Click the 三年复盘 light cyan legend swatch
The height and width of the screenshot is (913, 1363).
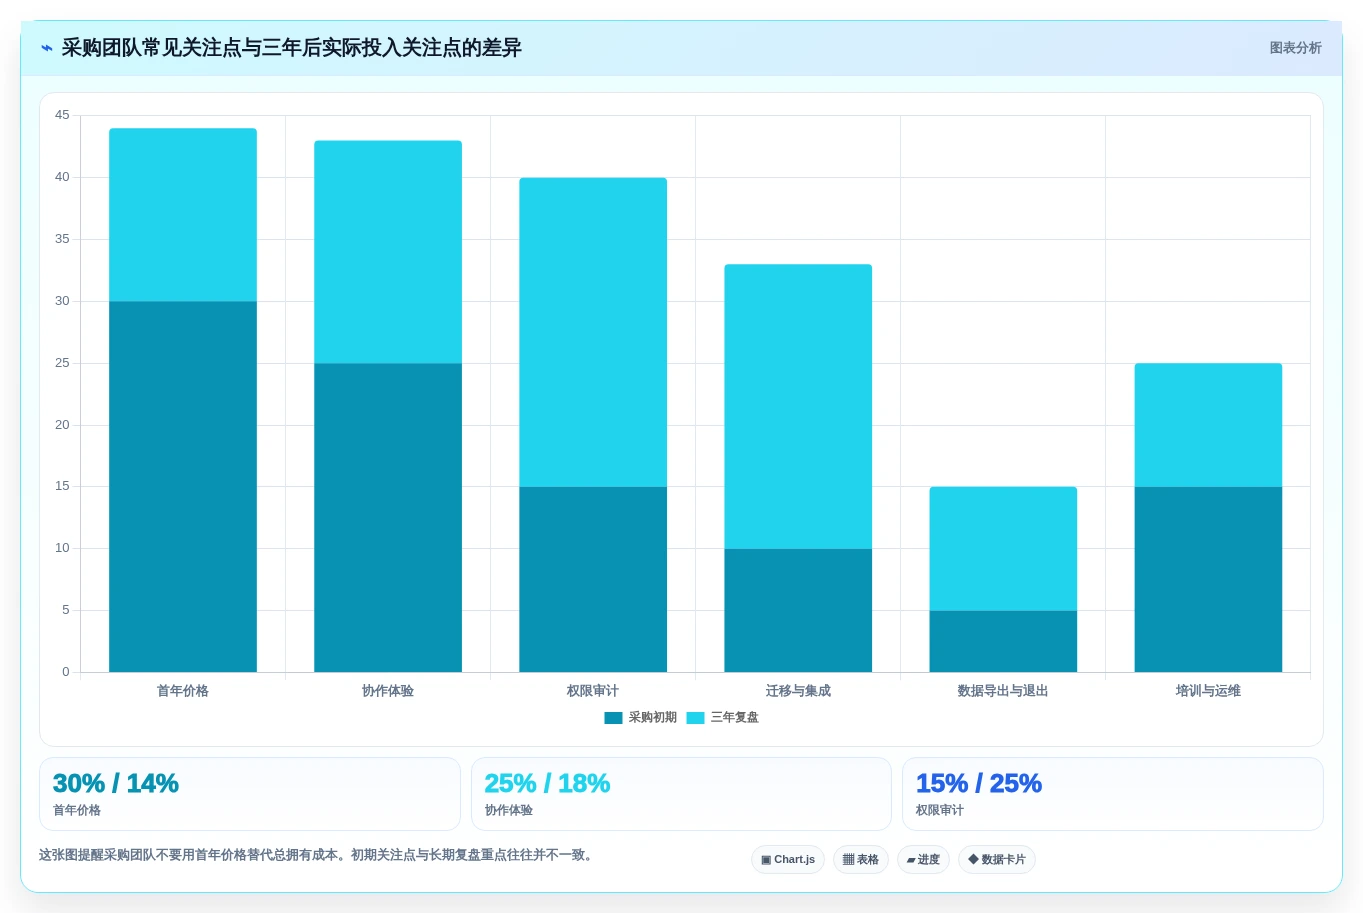(x=695, y=718)
